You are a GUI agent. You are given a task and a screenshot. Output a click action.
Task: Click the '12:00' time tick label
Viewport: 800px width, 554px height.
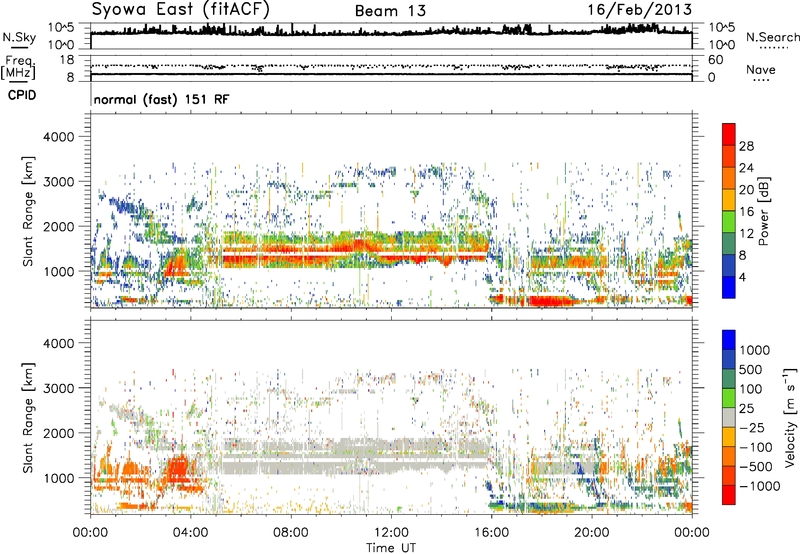click(391, 533)
